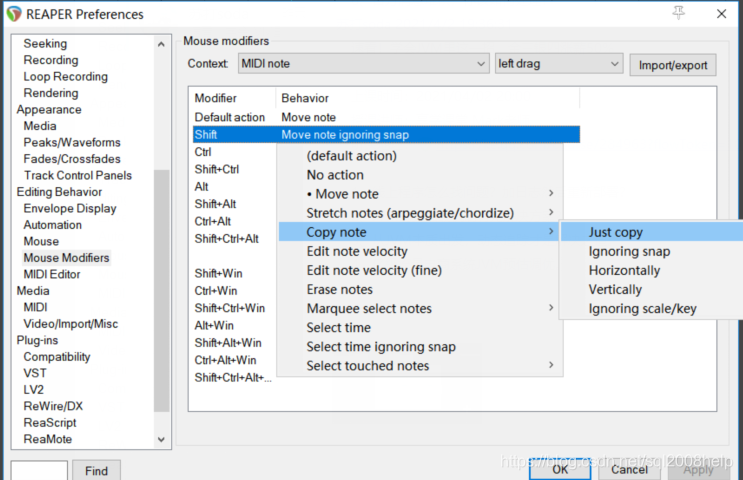Screen dimensions: 743x480
Task: Choose Select time menu entry
Action: pyautogui.click(x=420, y=327)
